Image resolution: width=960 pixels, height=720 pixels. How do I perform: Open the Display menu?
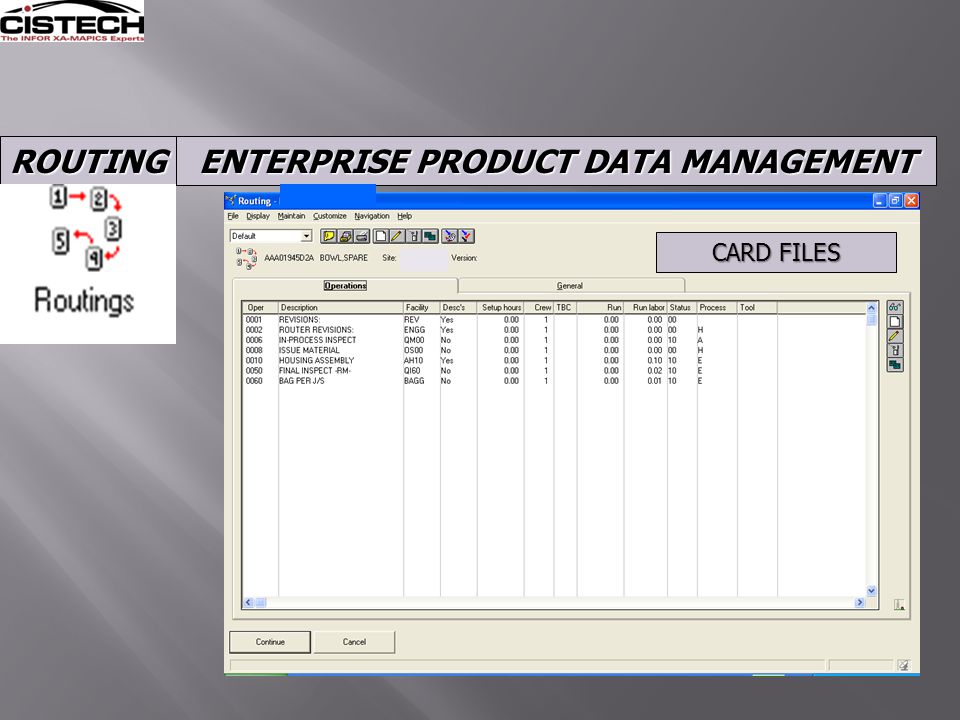258,216
